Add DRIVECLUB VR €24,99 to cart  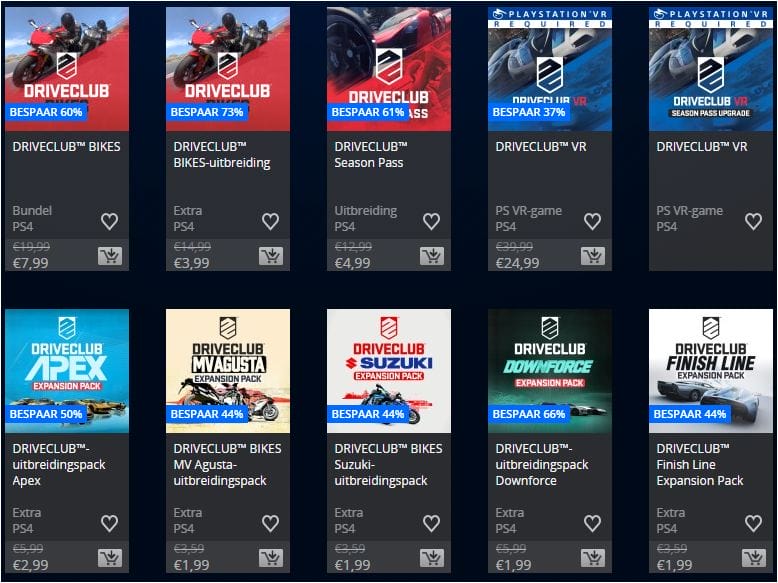(x=593, y=256)
